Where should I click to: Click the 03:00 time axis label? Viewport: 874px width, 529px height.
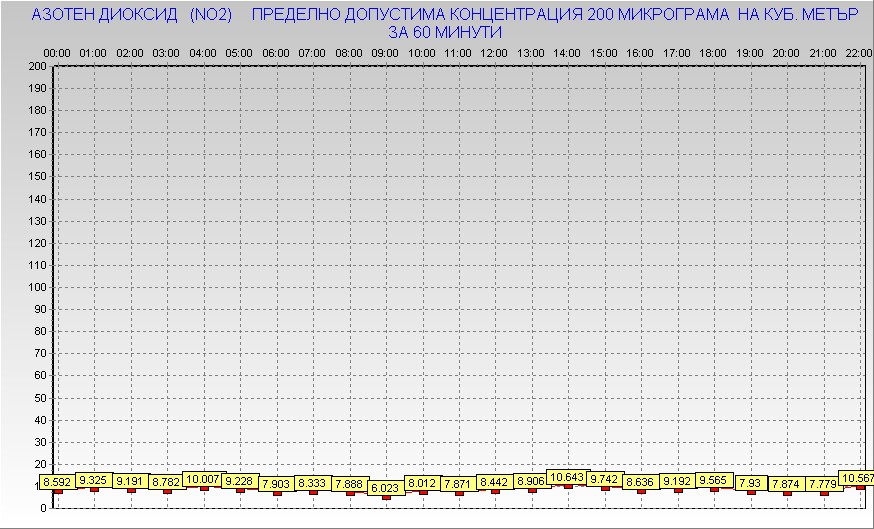(166, 52)
